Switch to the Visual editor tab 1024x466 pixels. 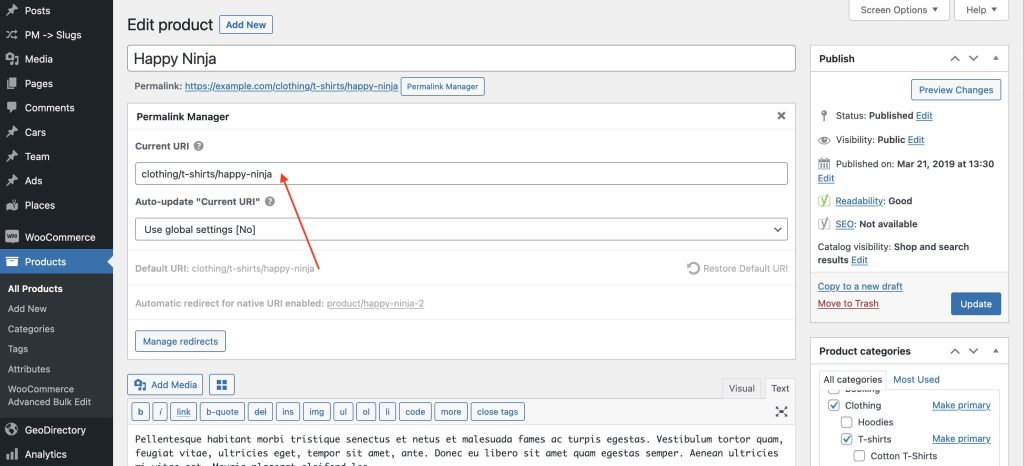pyautogui.click(x=741, y=388)
